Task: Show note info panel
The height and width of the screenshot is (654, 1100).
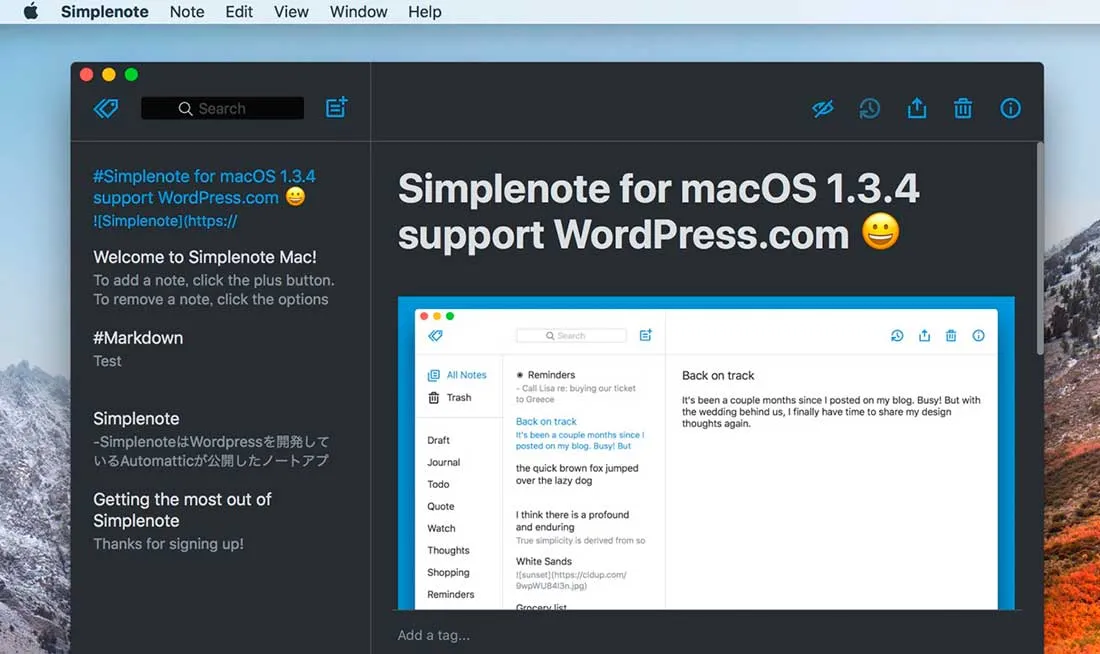Action: coord(1011,108)
